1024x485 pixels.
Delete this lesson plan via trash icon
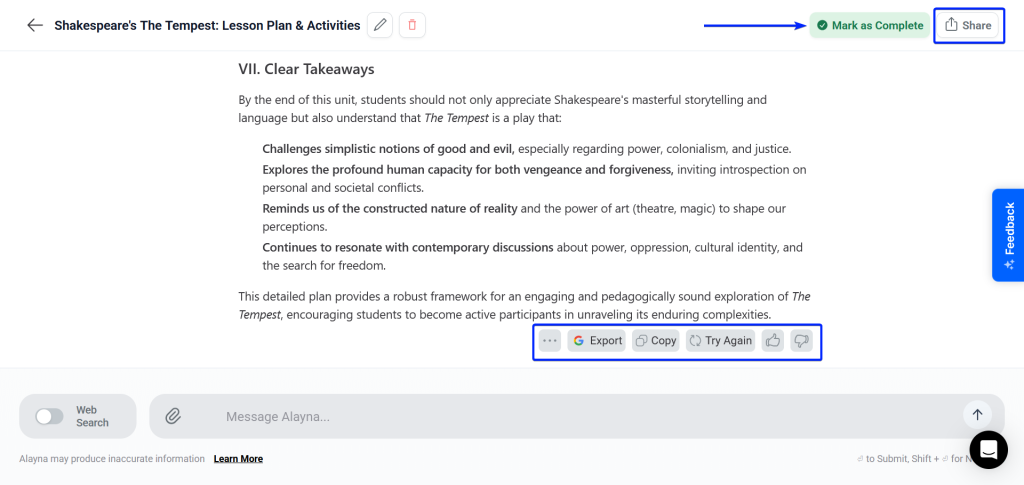[412, 25]
